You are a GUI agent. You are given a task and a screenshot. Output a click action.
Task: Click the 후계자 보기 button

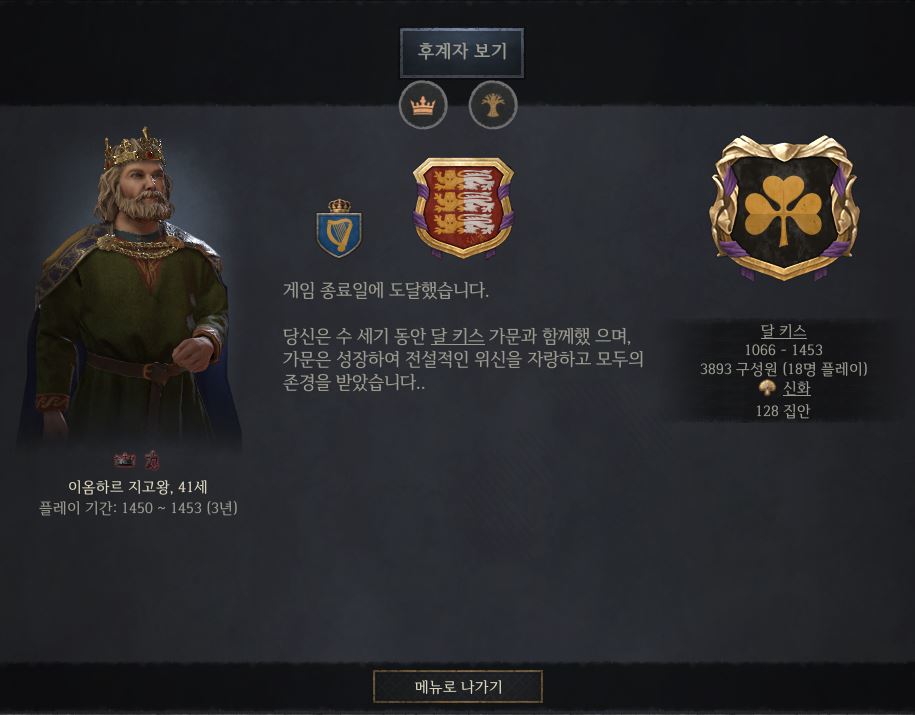[x=462, y=53]
